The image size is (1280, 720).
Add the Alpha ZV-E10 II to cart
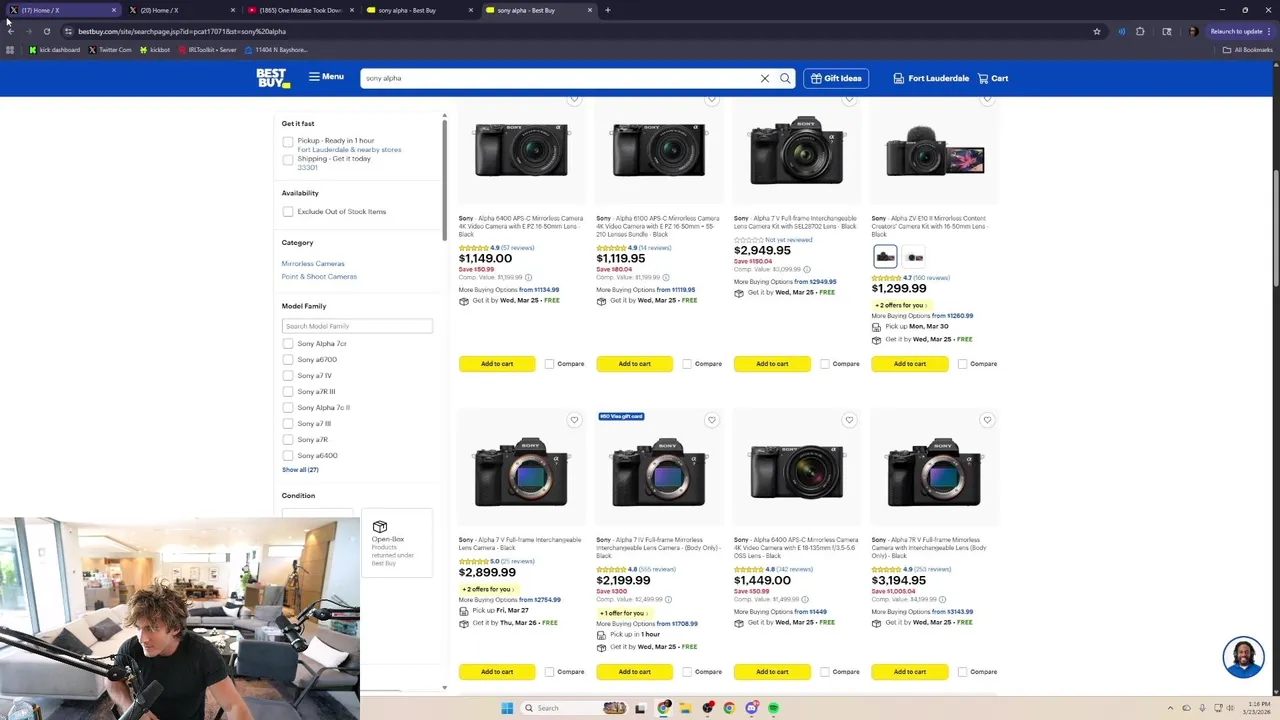910,364
